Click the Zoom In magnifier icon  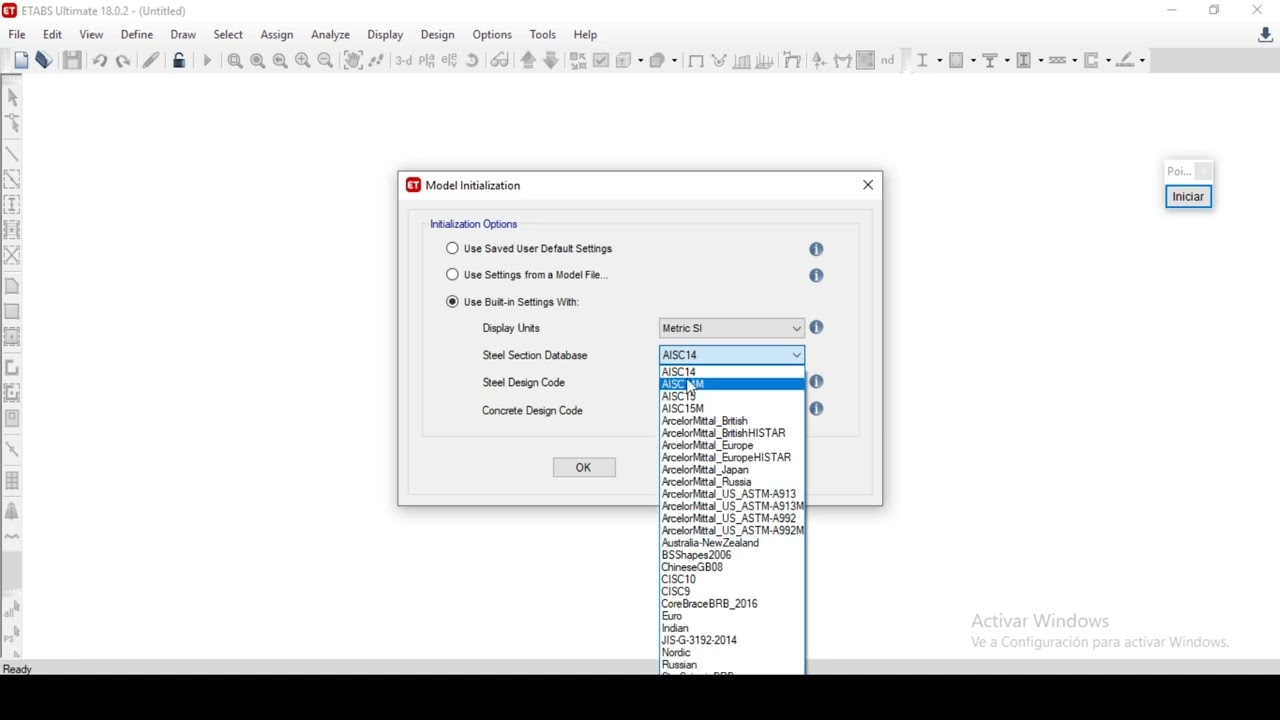point(303,61)
